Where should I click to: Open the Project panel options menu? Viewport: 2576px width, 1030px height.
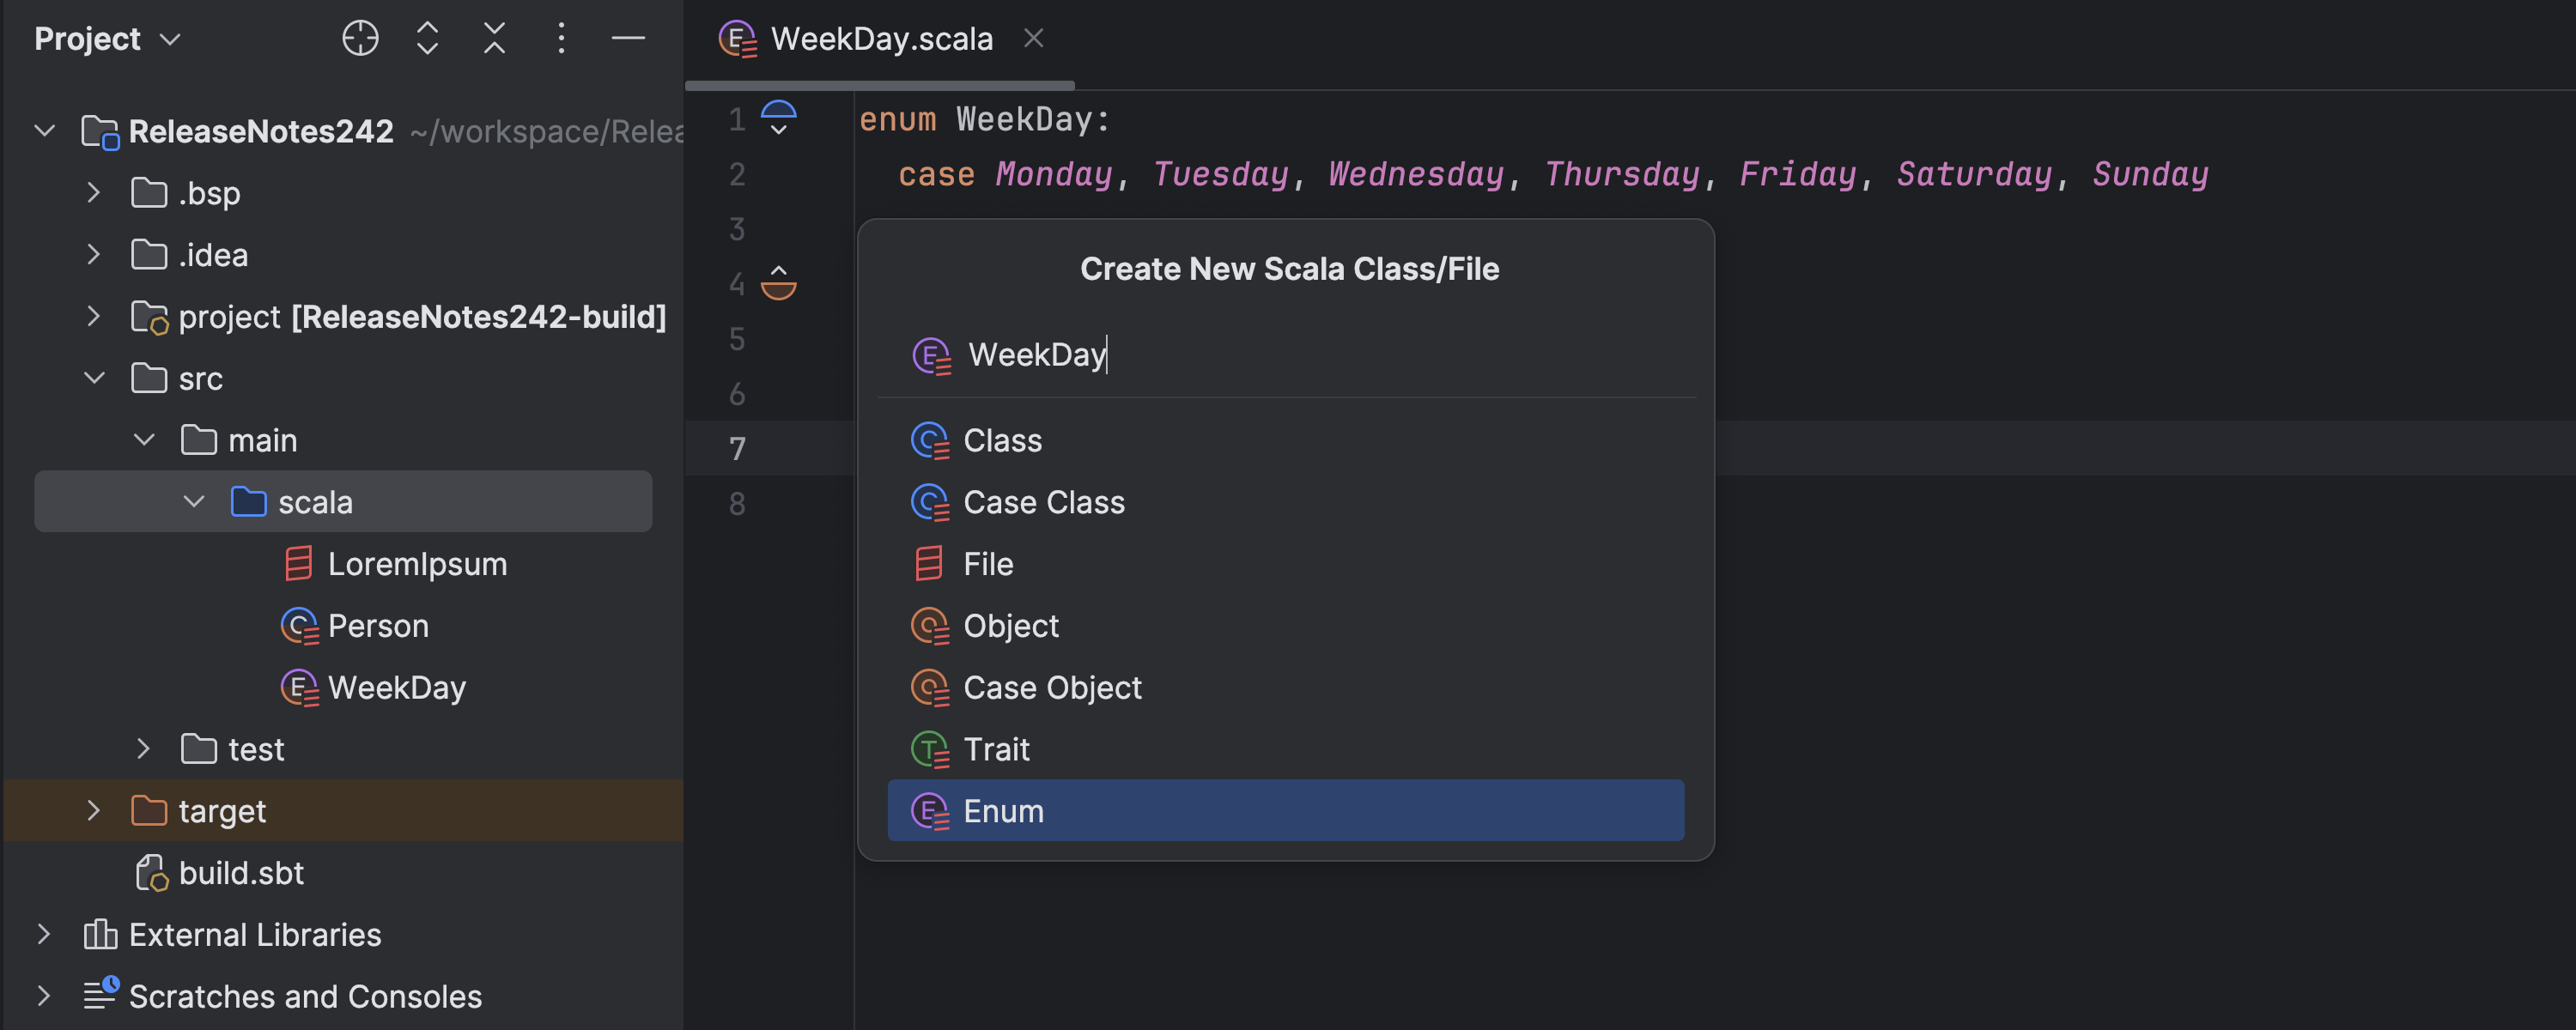pos(561,38)
